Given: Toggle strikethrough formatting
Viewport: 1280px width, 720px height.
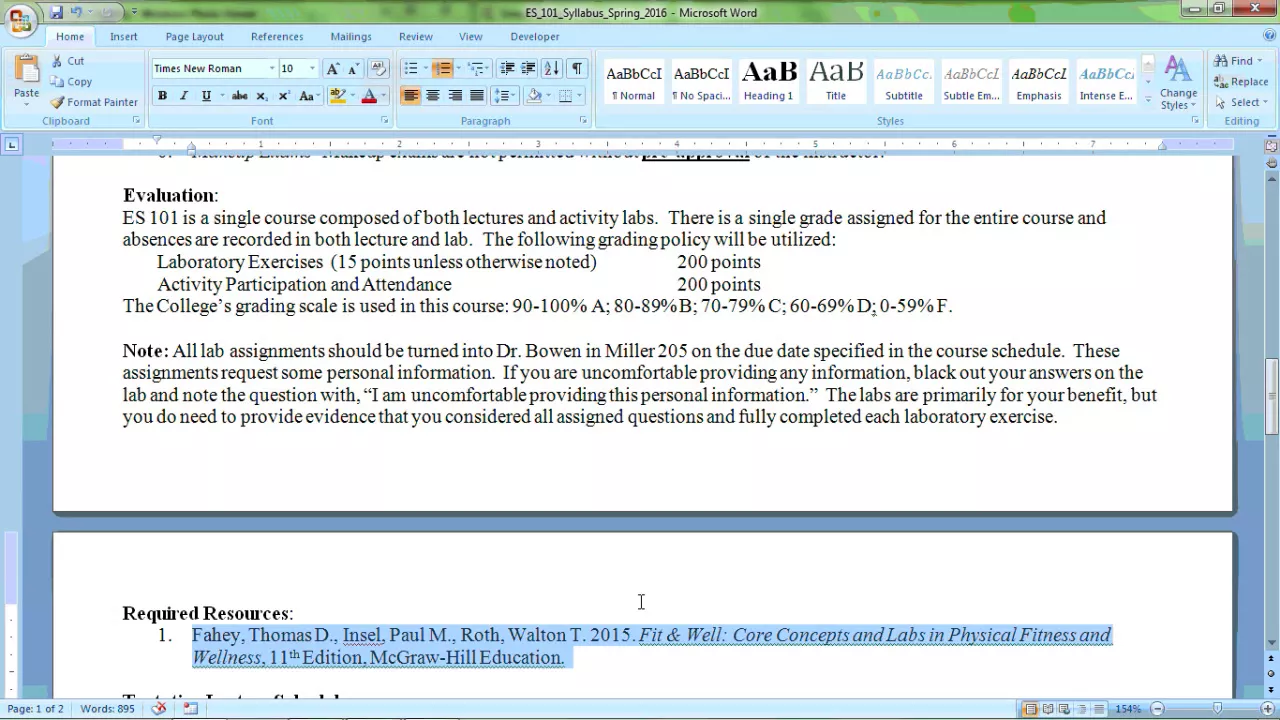Looking at the screenshot, I should [x=239, y=96].
